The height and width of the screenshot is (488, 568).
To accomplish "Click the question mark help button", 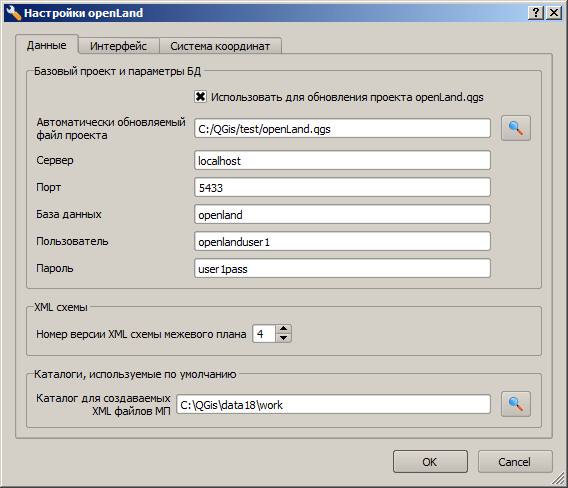I will pyautogui.click(x=536, y=13).
